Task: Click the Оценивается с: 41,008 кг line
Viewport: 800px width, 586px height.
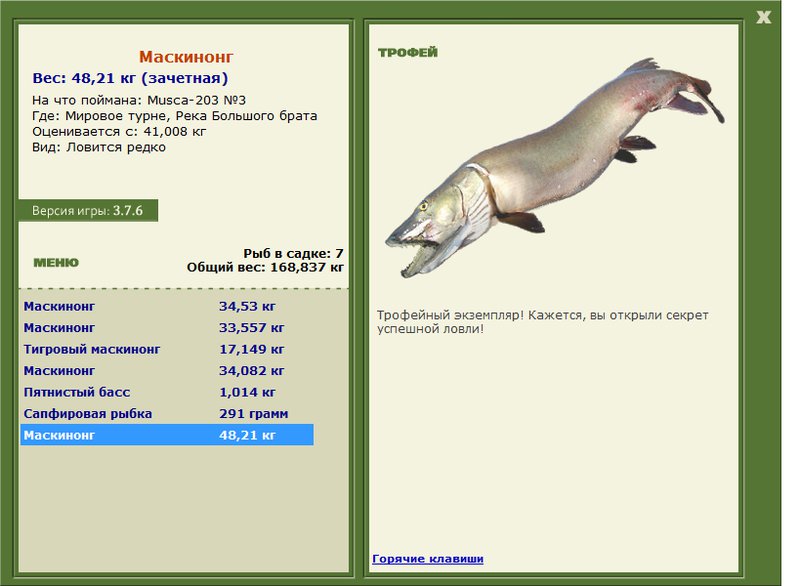Action: [119, 132]
